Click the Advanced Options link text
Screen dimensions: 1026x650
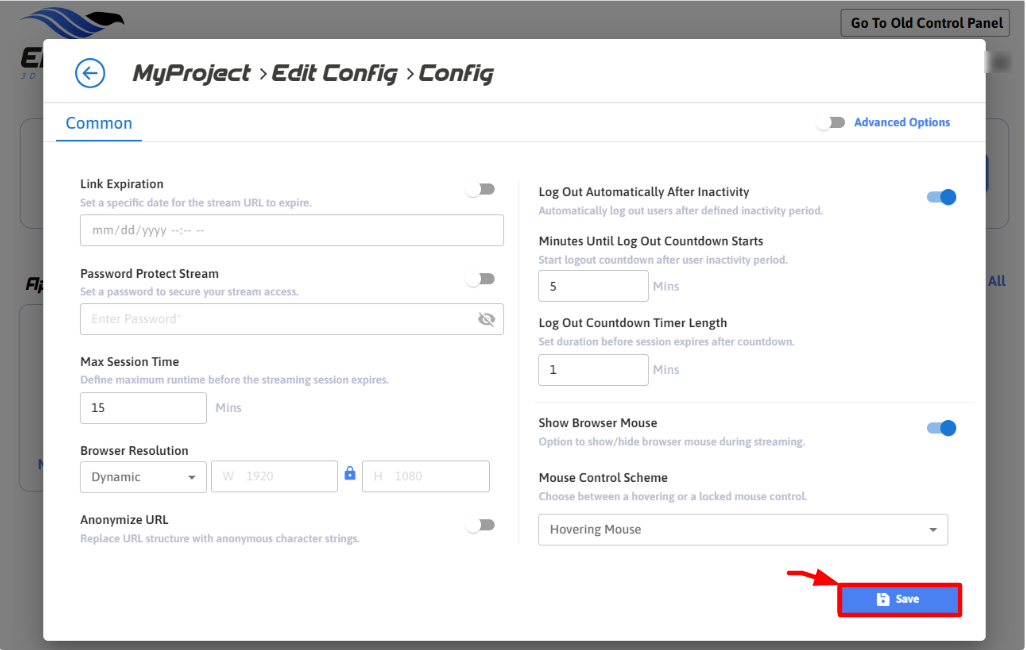coord(901,123)
